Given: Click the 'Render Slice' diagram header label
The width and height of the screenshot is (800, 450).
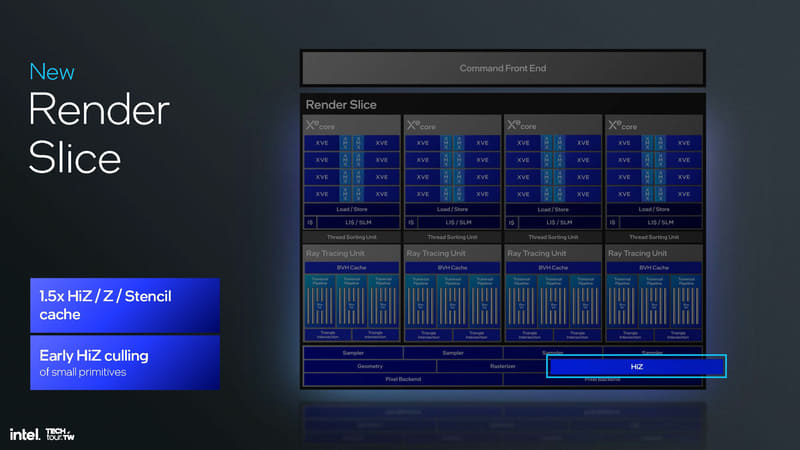Looking at the screenshot, I should coord(341,105).
